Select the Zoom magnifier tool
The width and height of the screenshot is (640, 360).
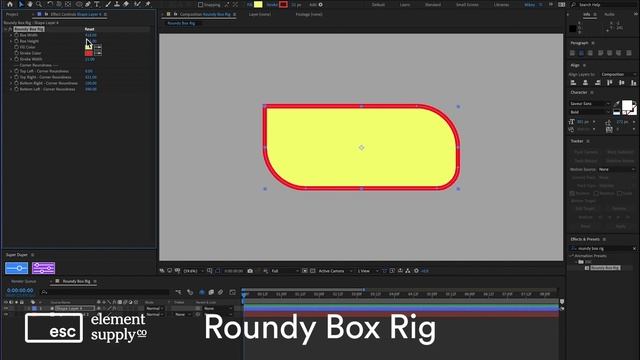tap(39, 4)
